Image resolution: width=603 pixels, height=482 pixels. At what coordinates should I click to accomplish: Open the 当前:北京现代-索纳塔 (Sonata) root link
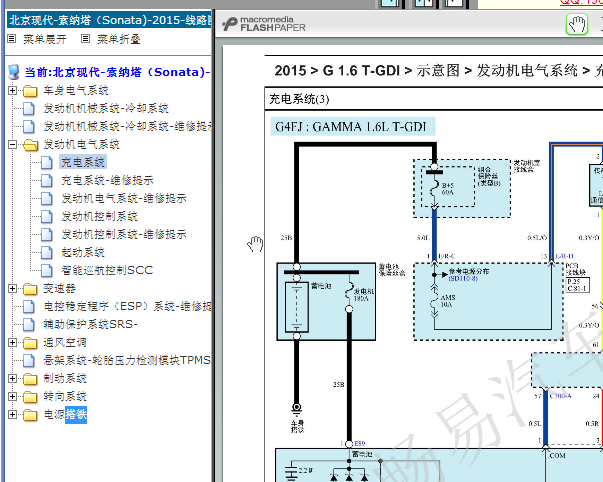[x=117, y=72]
